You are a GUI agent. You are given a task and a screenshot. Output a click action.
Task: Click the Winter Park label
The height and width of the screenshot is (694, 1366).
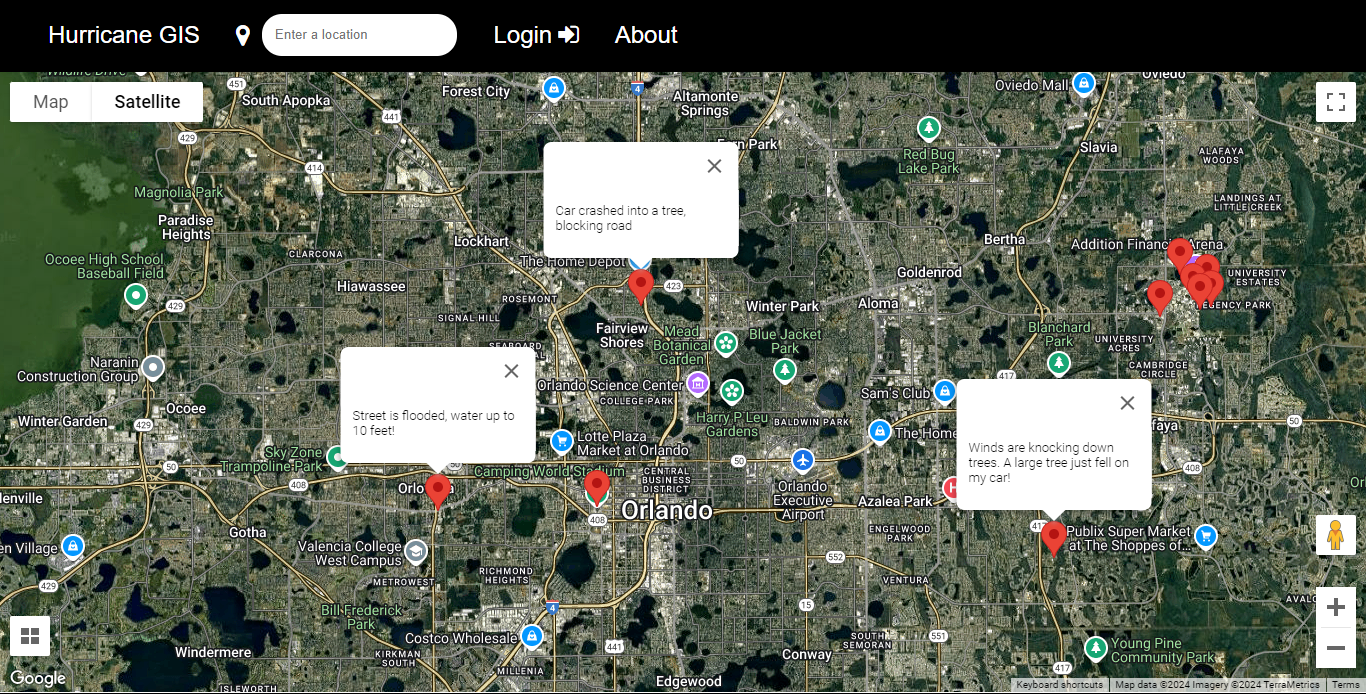click(782, 306)
